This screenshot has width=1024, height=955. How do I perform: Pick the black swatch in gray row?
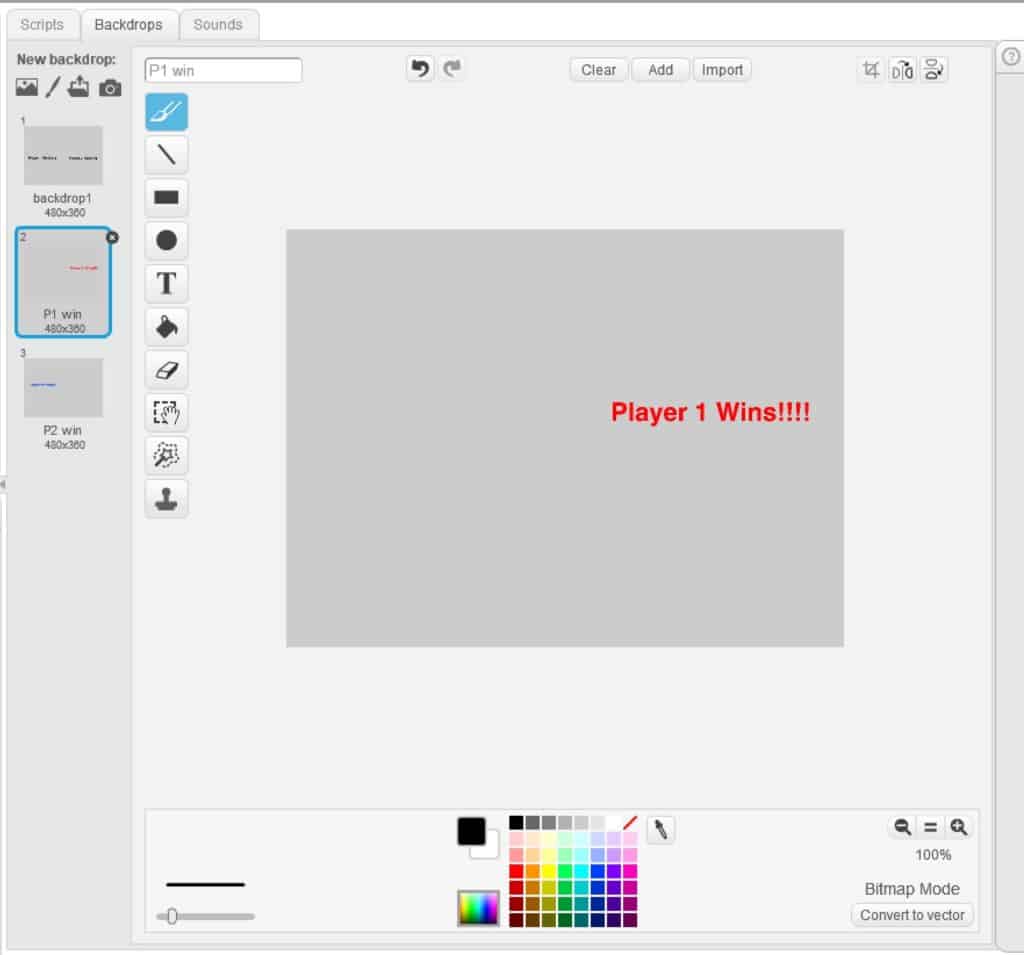coord(516,822)
